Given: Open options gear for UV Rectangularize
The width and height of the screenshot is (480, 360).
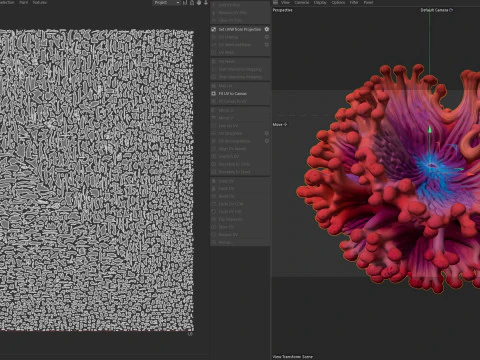Looking at the screenshot, I should tap(267, 141).
